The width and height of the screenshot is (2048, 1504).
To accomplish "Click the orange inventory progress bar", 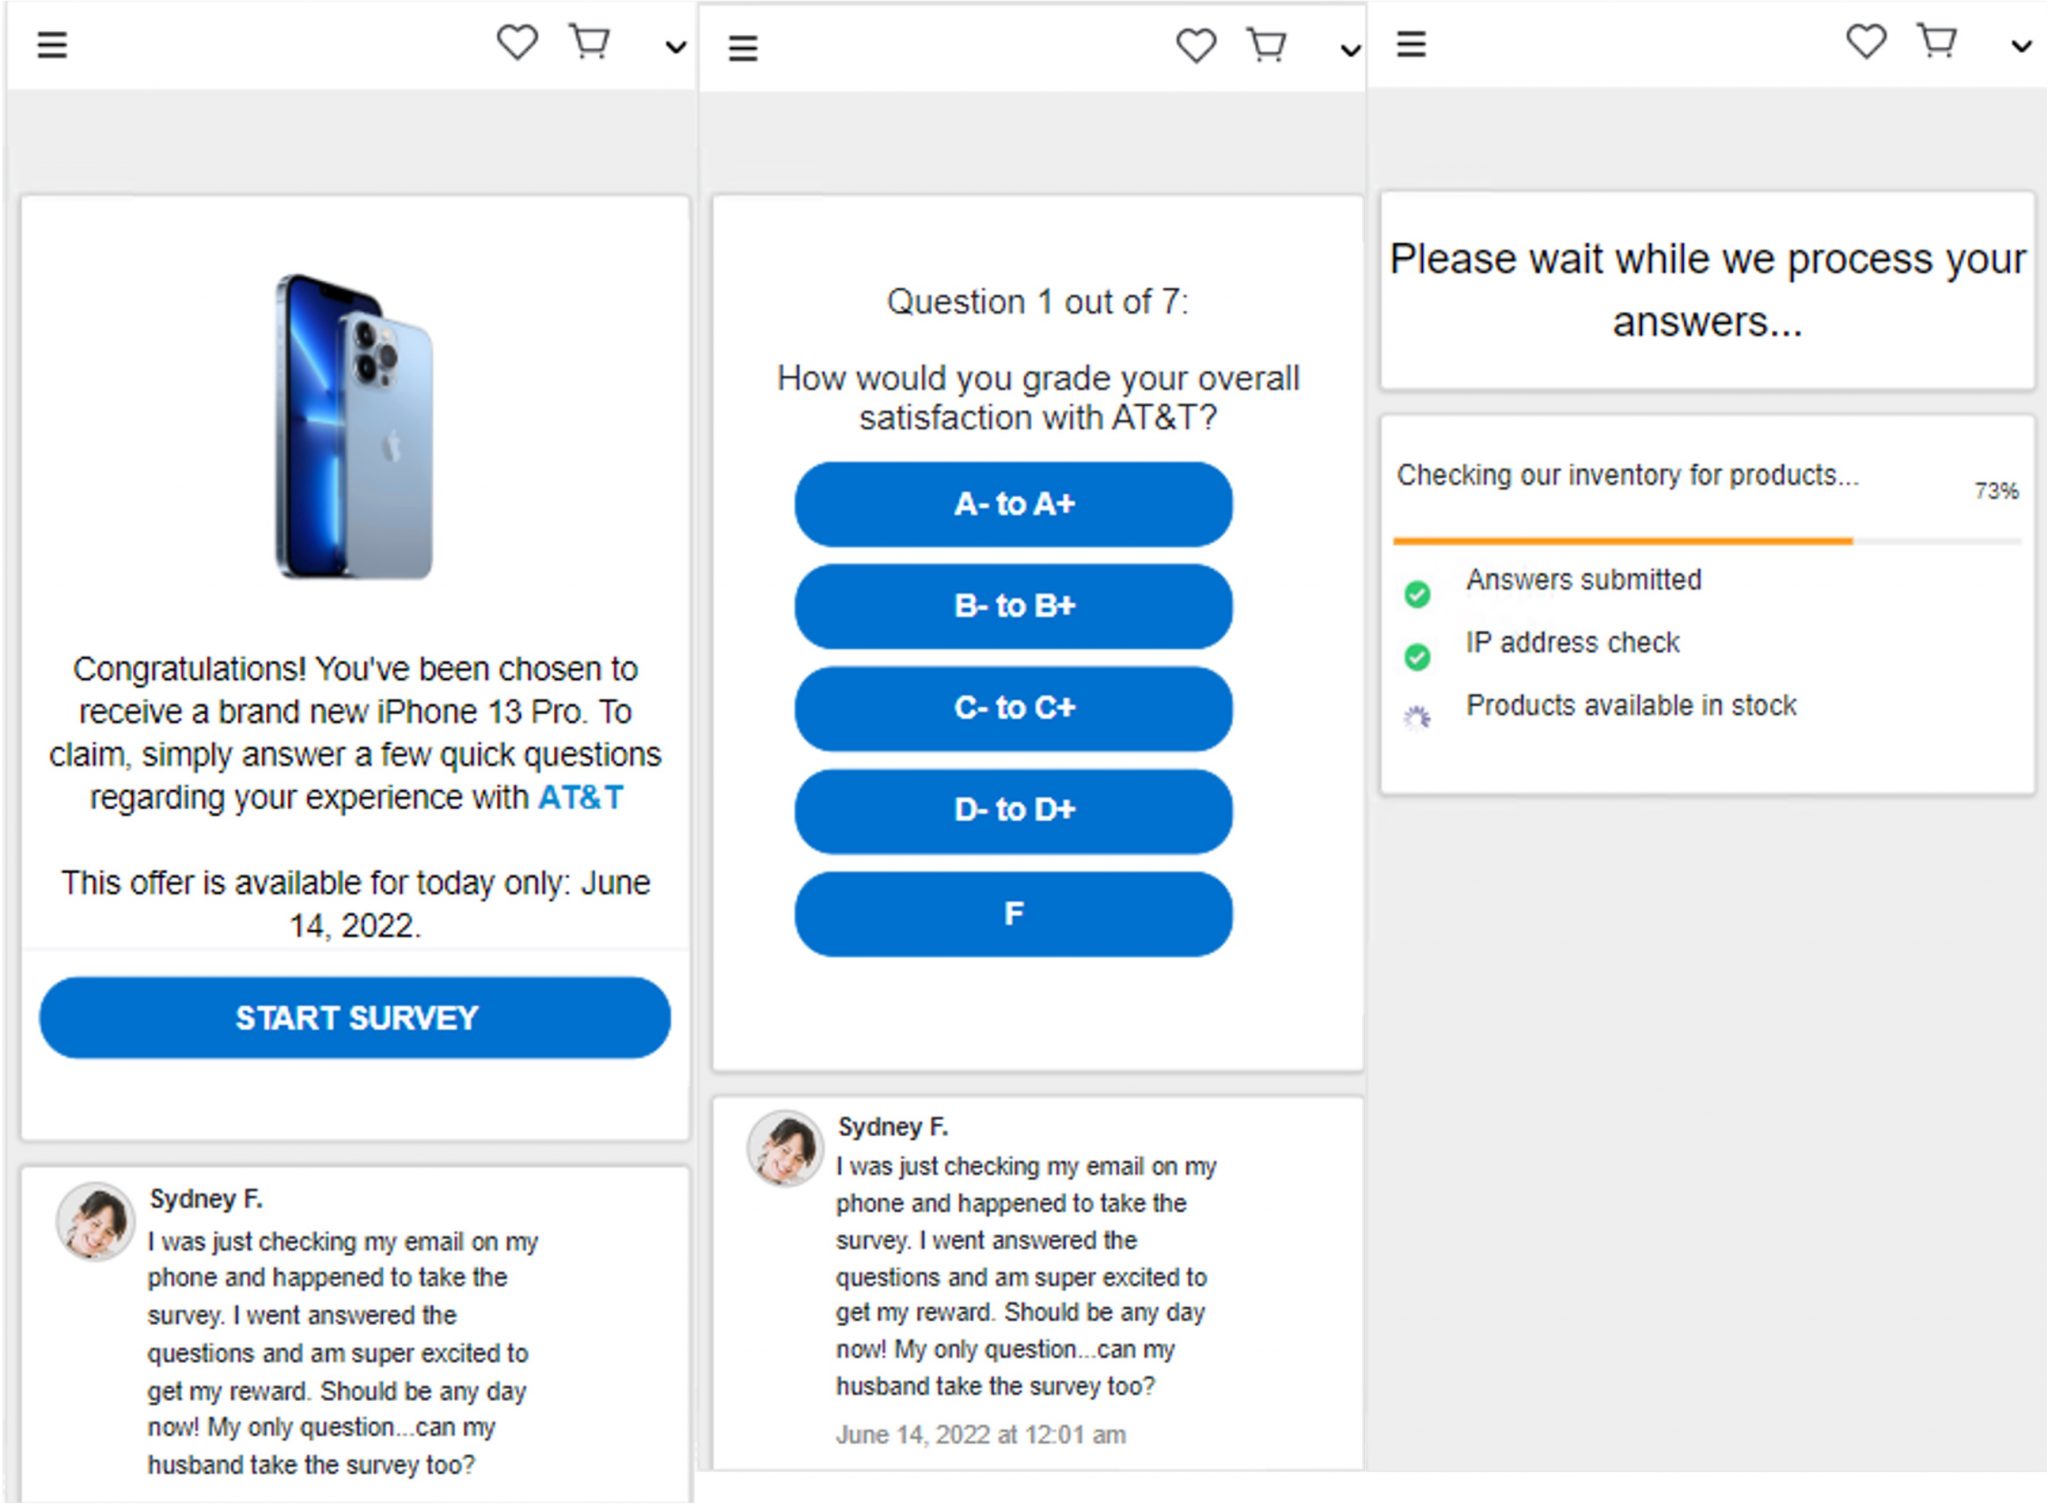I will (1622, 541).
